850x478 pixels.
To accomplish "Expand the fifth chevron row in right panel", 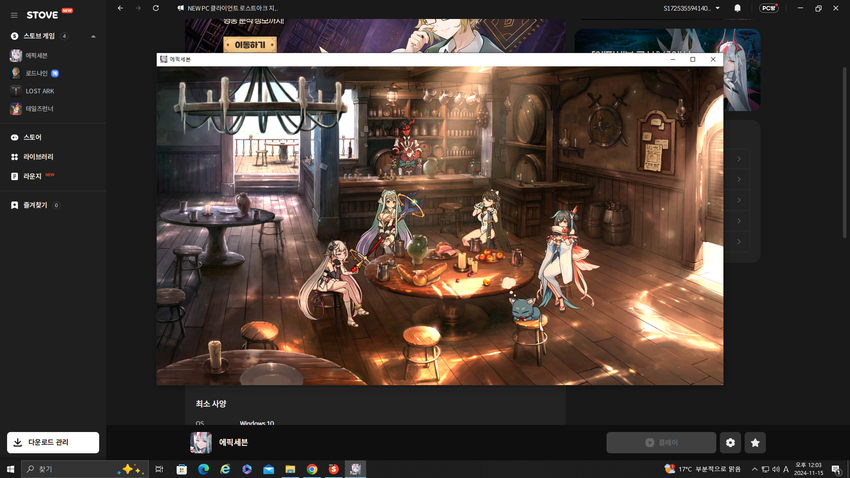I will (738, 242).
